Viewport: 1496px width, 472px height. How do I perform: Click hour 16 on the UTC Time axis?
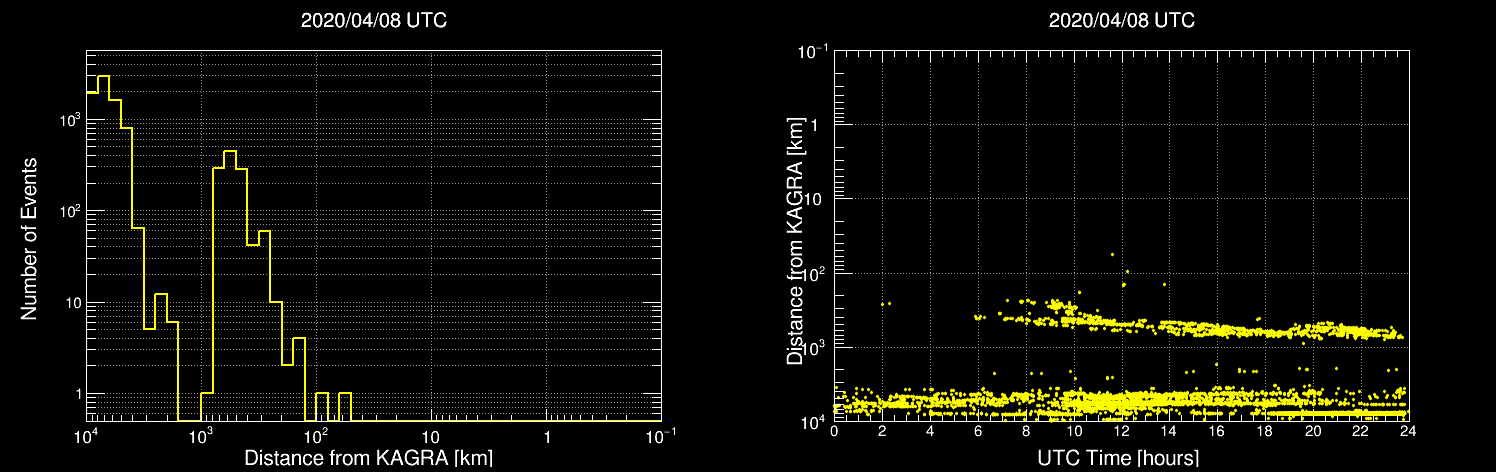coord(1216,431)
